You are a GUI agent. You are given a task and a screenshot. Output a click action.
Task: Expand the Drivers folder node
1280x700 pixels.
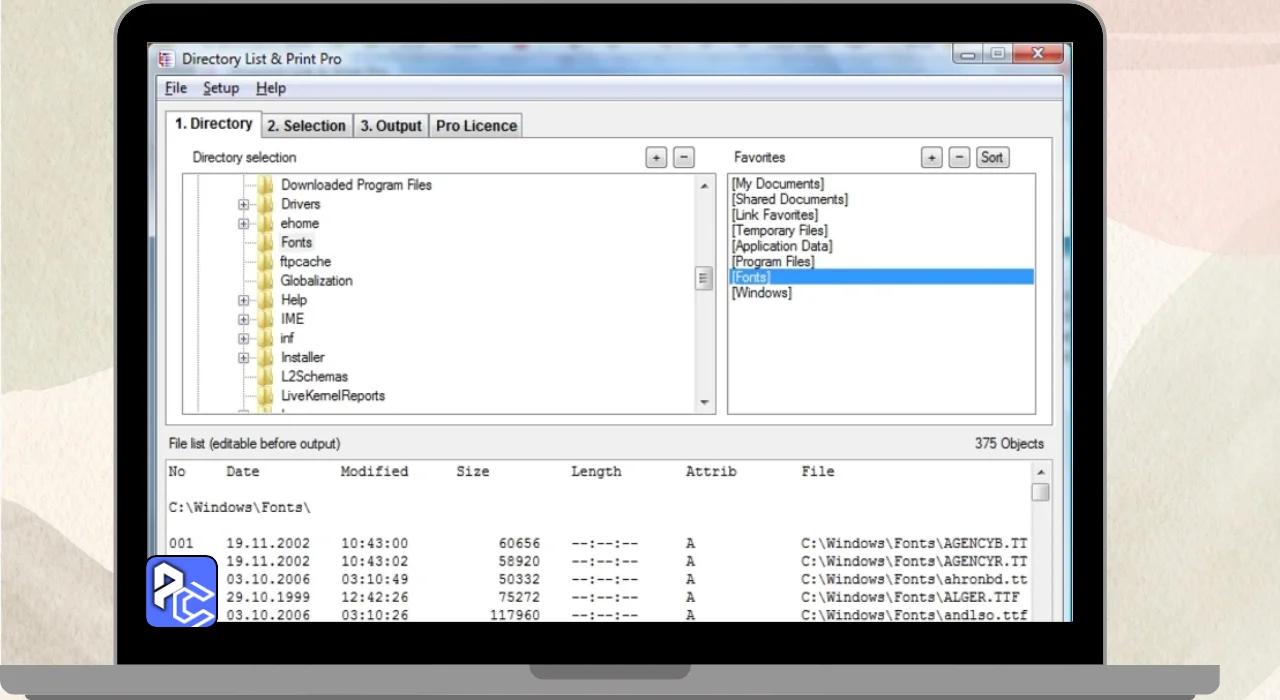tap(243, 204)
